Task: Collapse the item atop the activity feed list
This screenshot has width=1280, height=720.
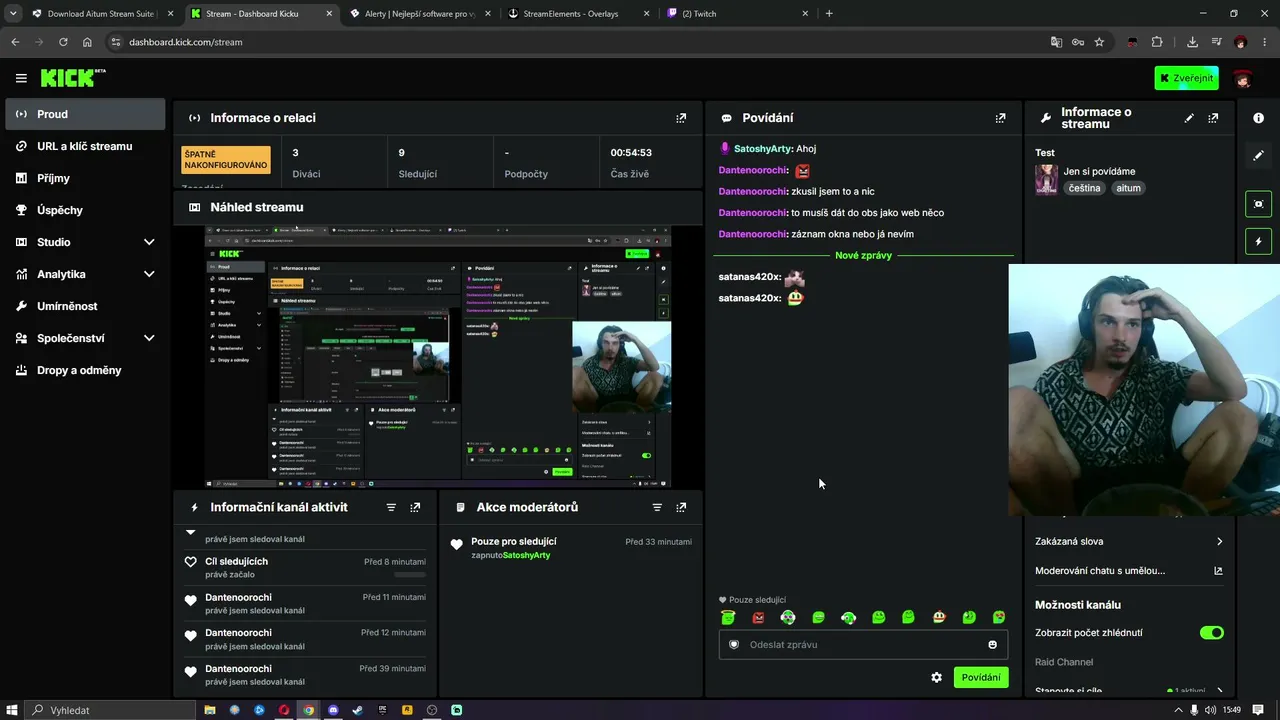Action: point(191,532)
